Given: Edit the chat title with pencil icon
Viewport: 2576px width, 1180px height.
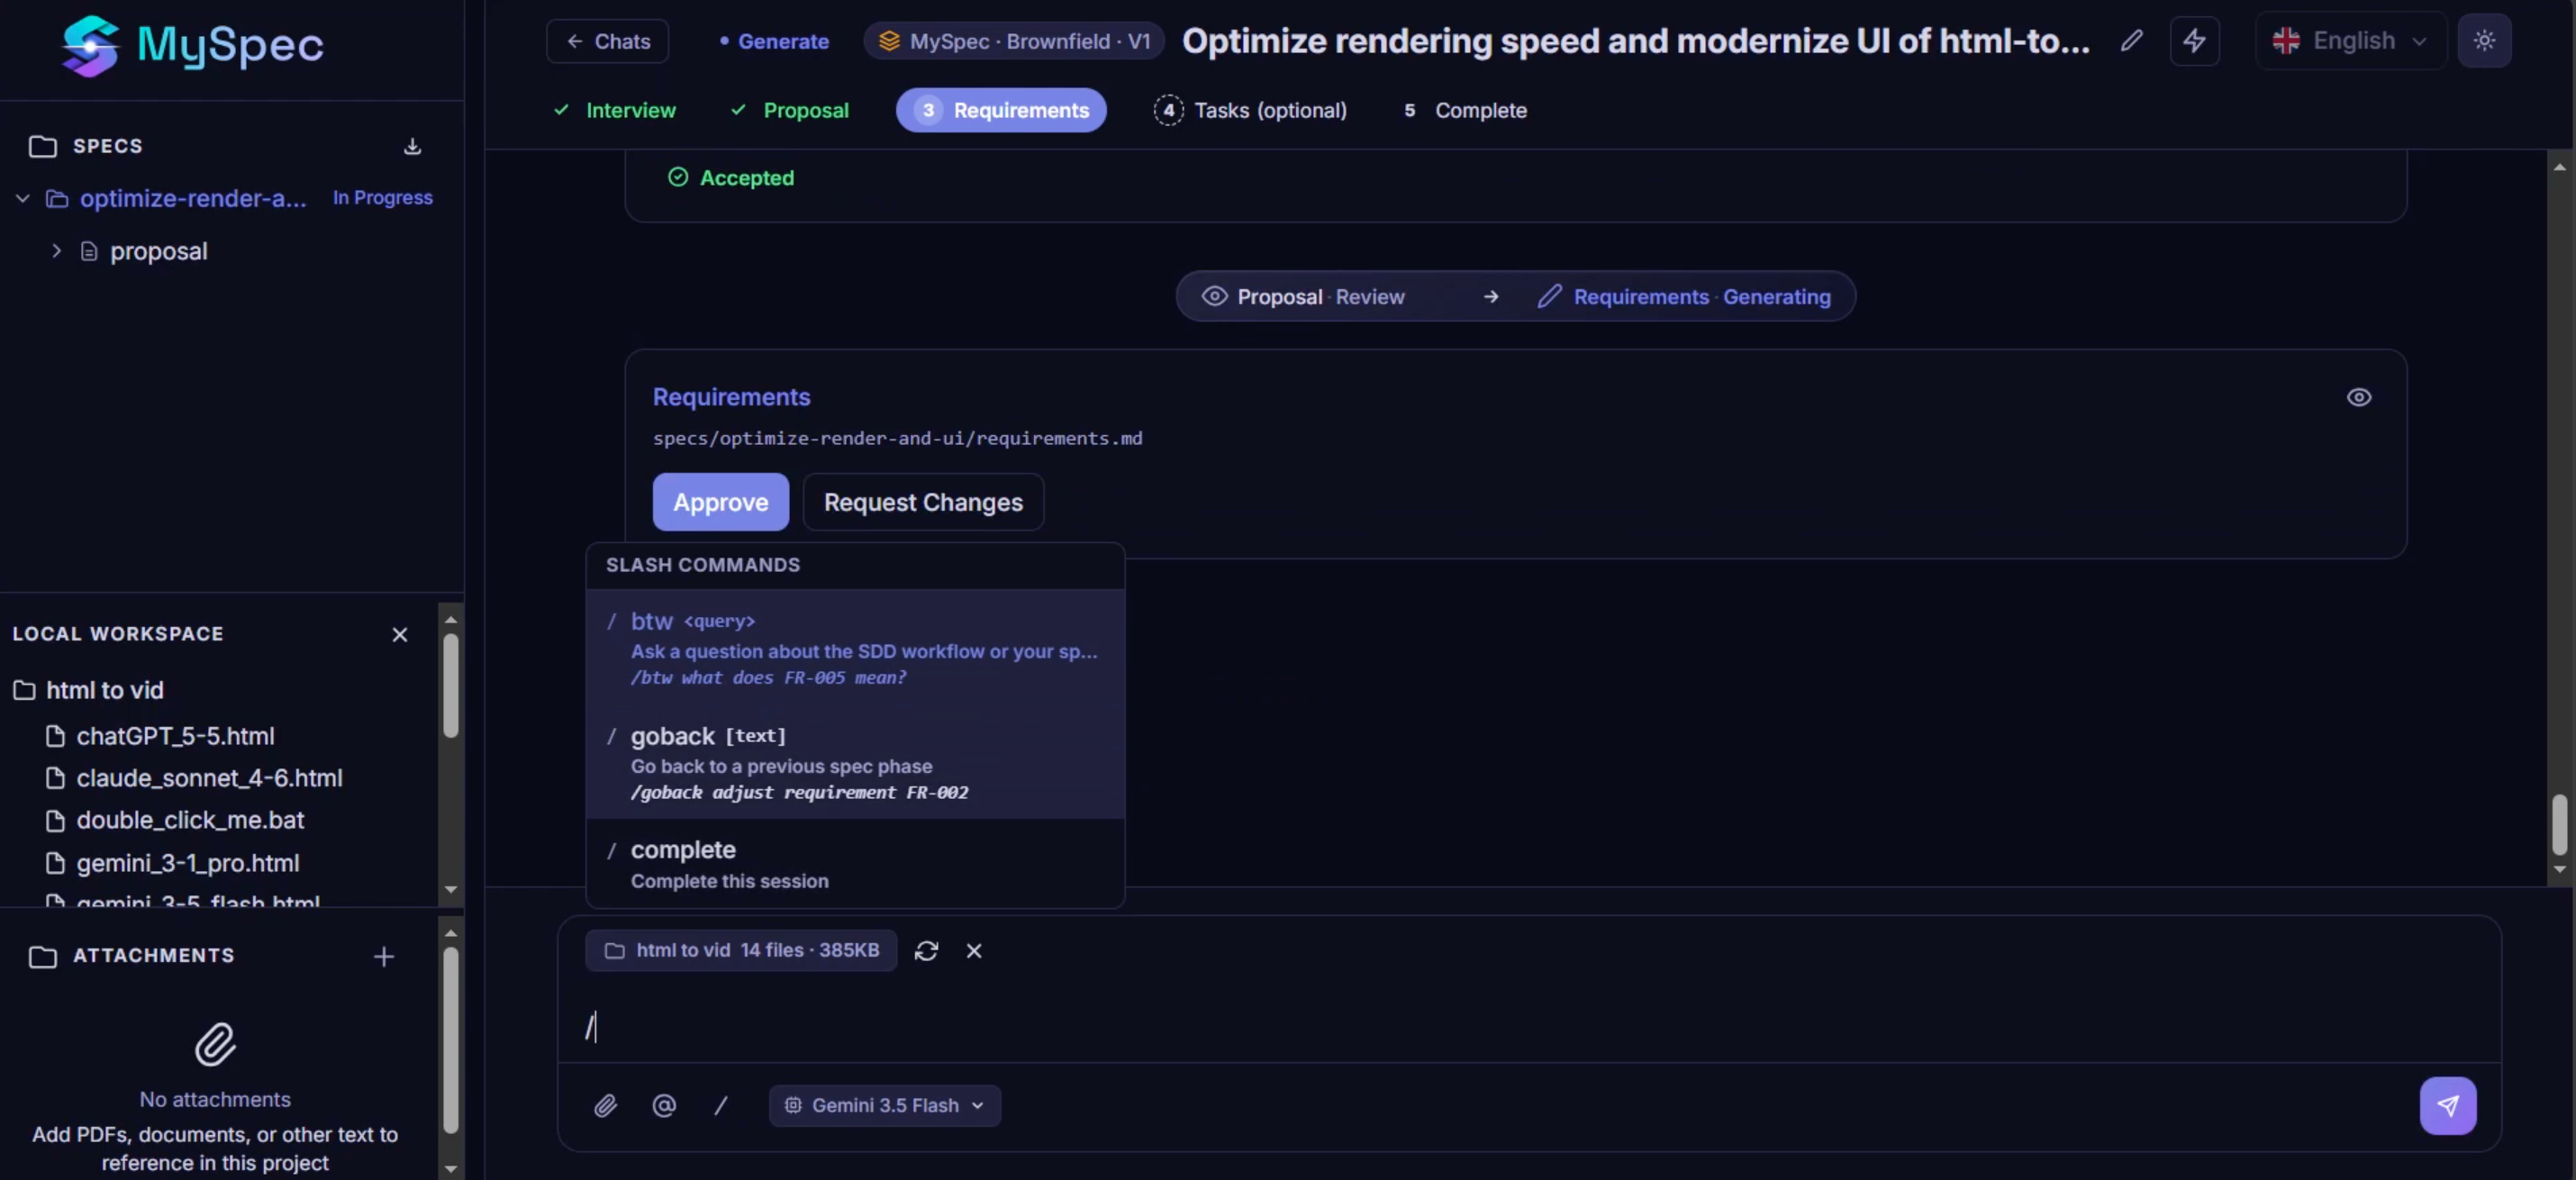Looking at the screenshot, I should 2132,41.
